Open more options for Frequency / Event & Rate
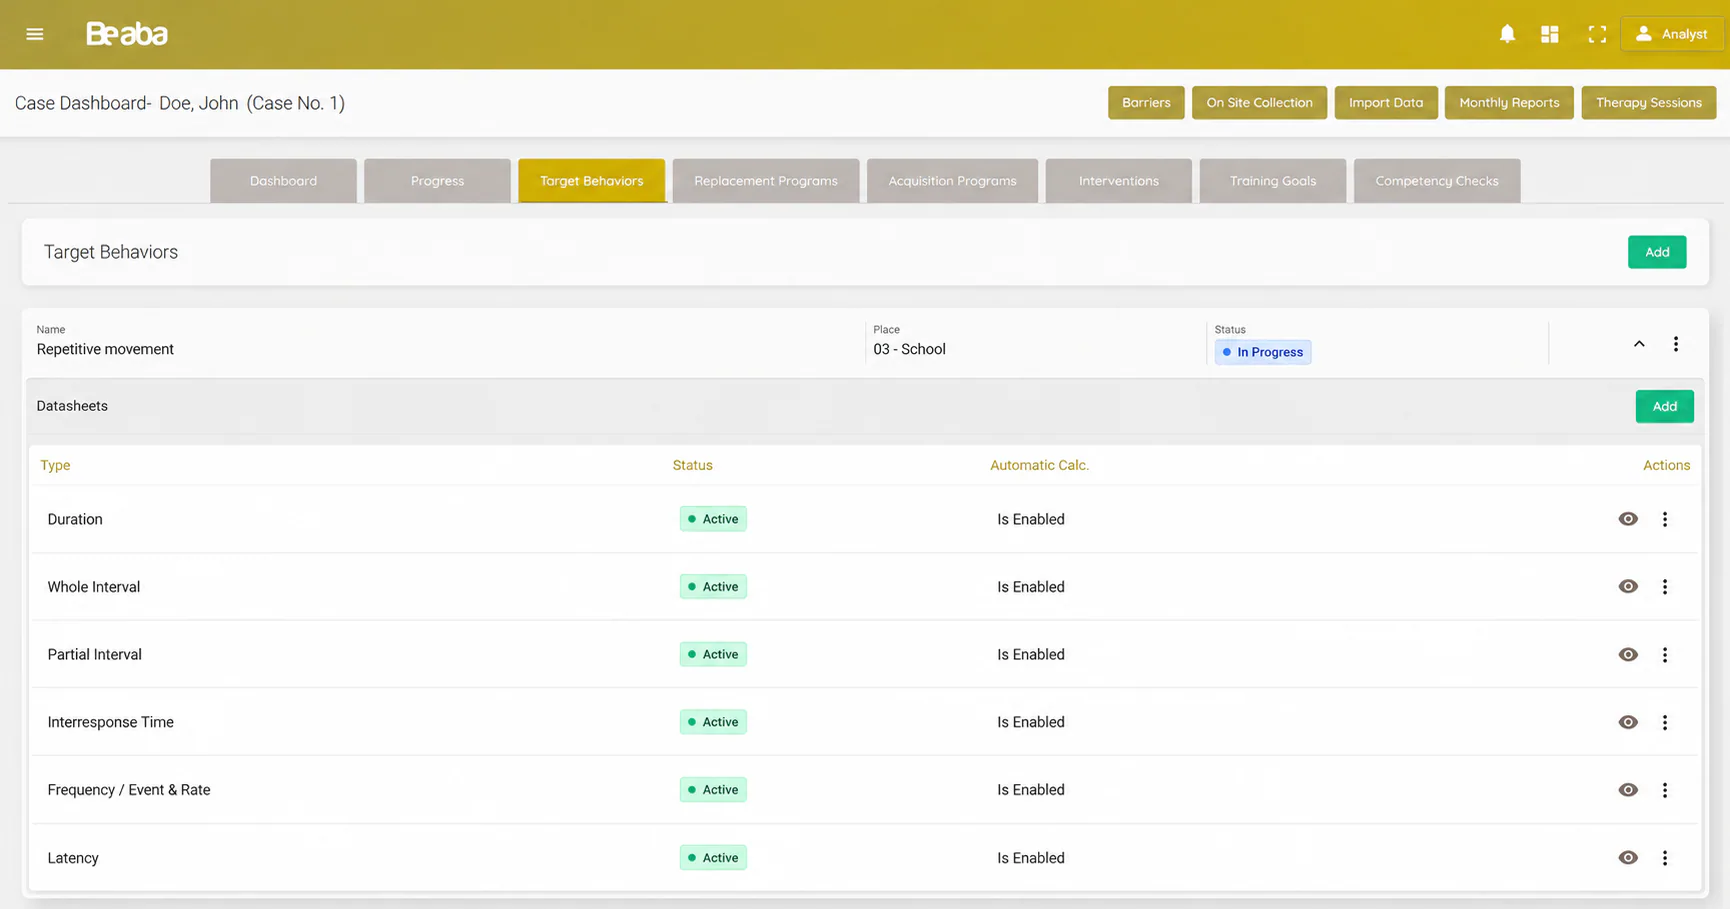The image size is (1730, 909). [1665, 790]
